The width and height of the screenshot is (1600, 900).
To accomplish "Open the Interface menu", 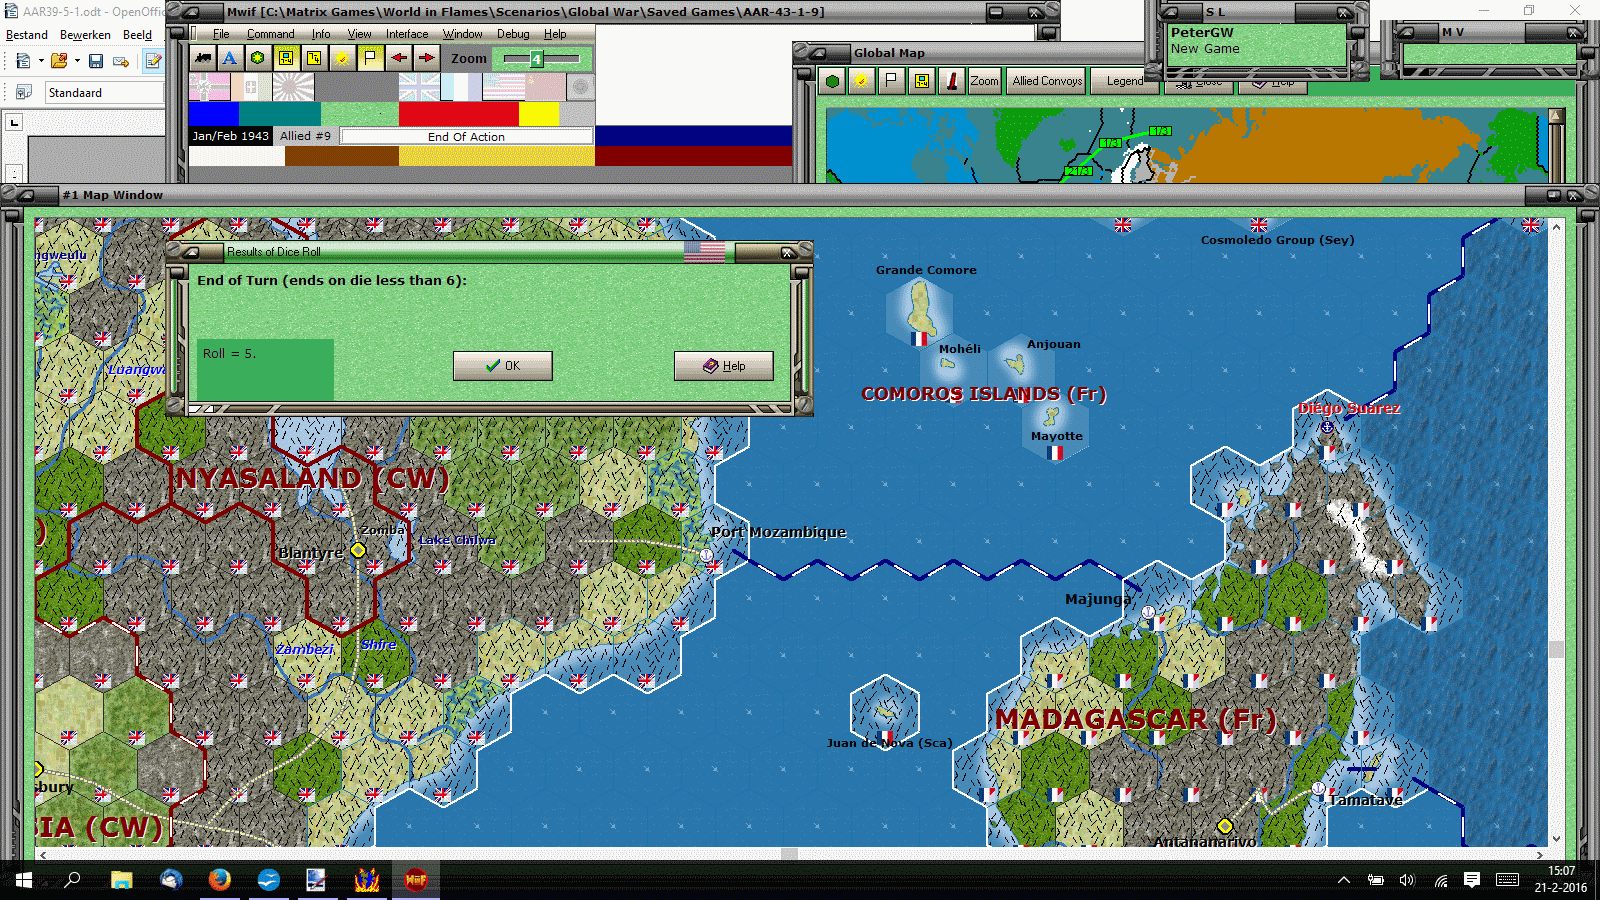I will [407, 34].
